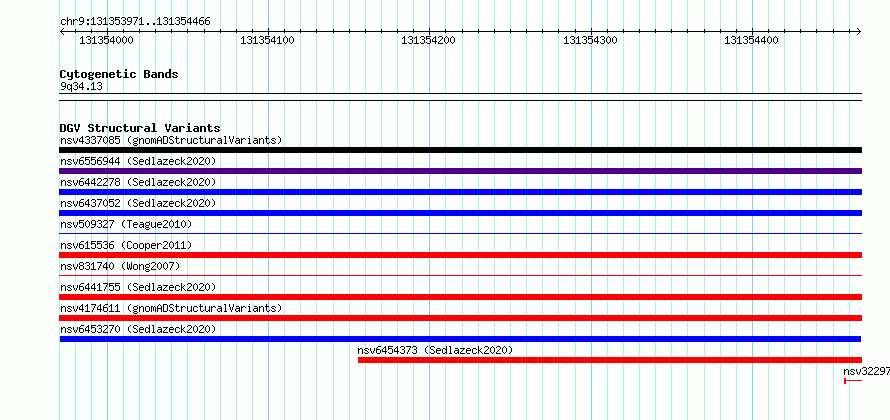Screen dimensions: 890x420
Task: Click the thin red line for nsv831740
Action: 460,275
